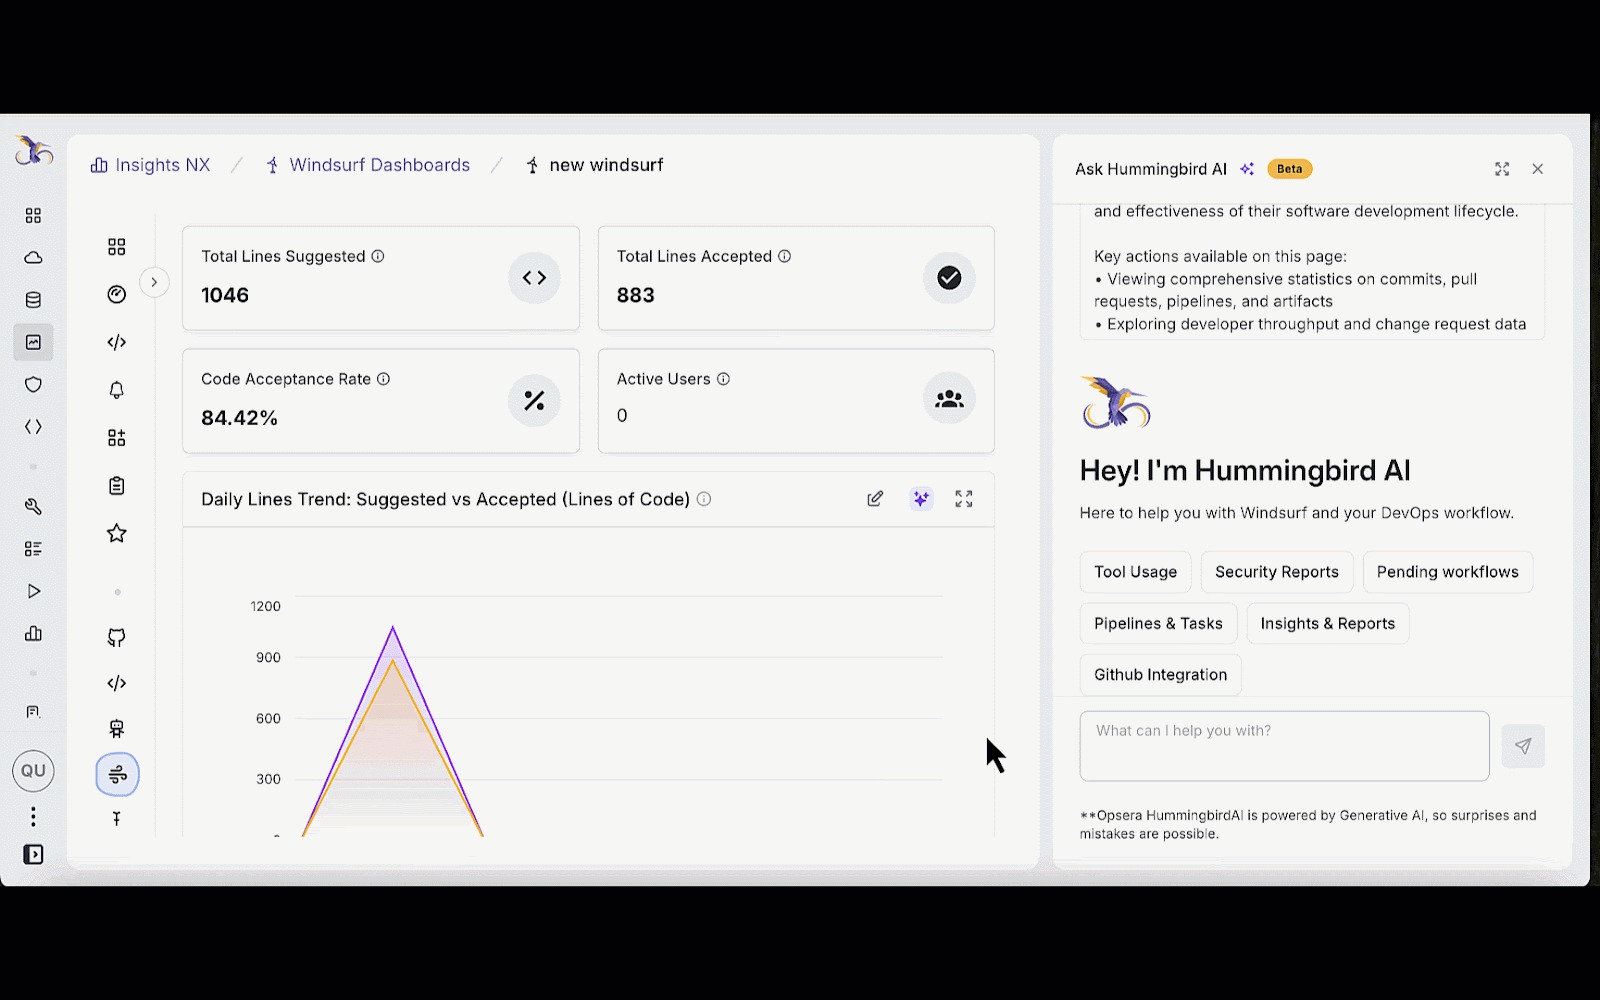Image resolution: width=1600 pixels, height=1000 pixels.
Task: Click the AI sparkle icon on chart
Action: 921,499
